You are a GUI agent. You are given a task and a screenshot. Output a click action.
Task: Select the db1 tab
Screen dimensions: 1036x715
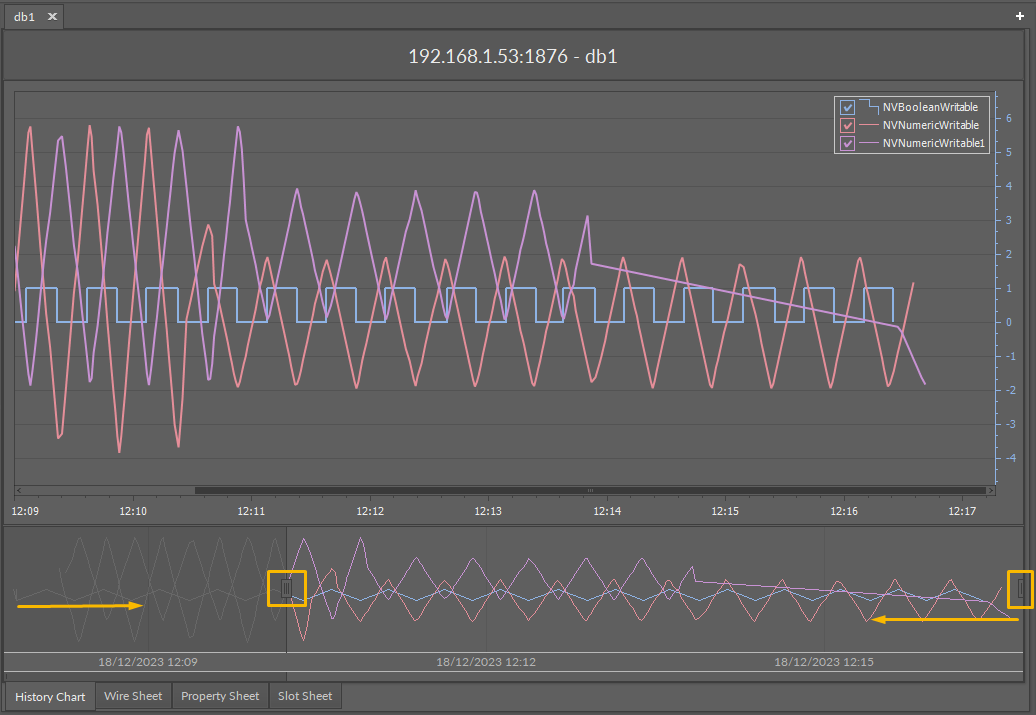(x=24, y=17)
